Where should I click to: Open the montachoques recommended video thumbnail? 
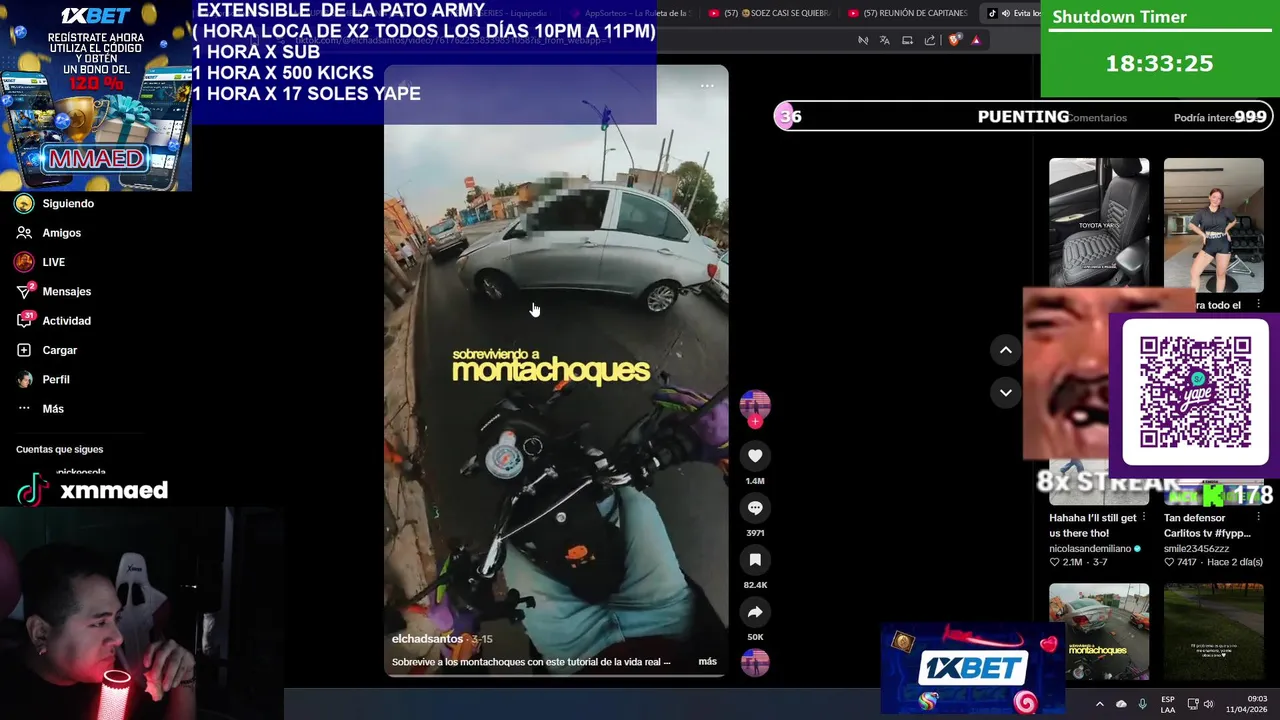(1099, 632)
